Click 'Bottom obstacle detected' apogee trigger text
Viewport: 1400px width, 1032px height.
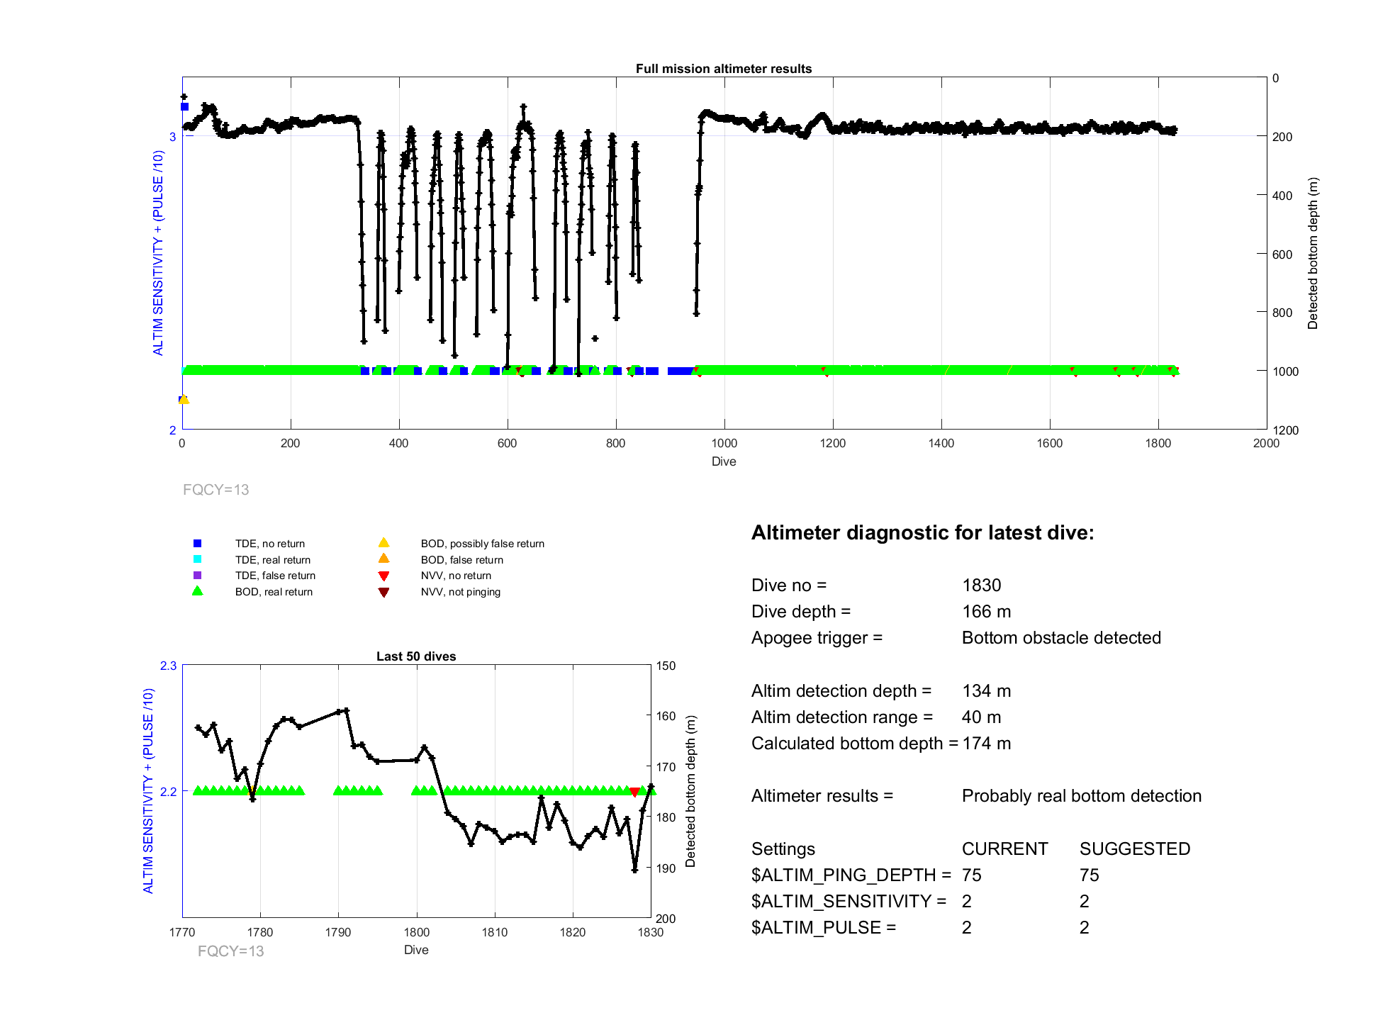pos(1061,637)
